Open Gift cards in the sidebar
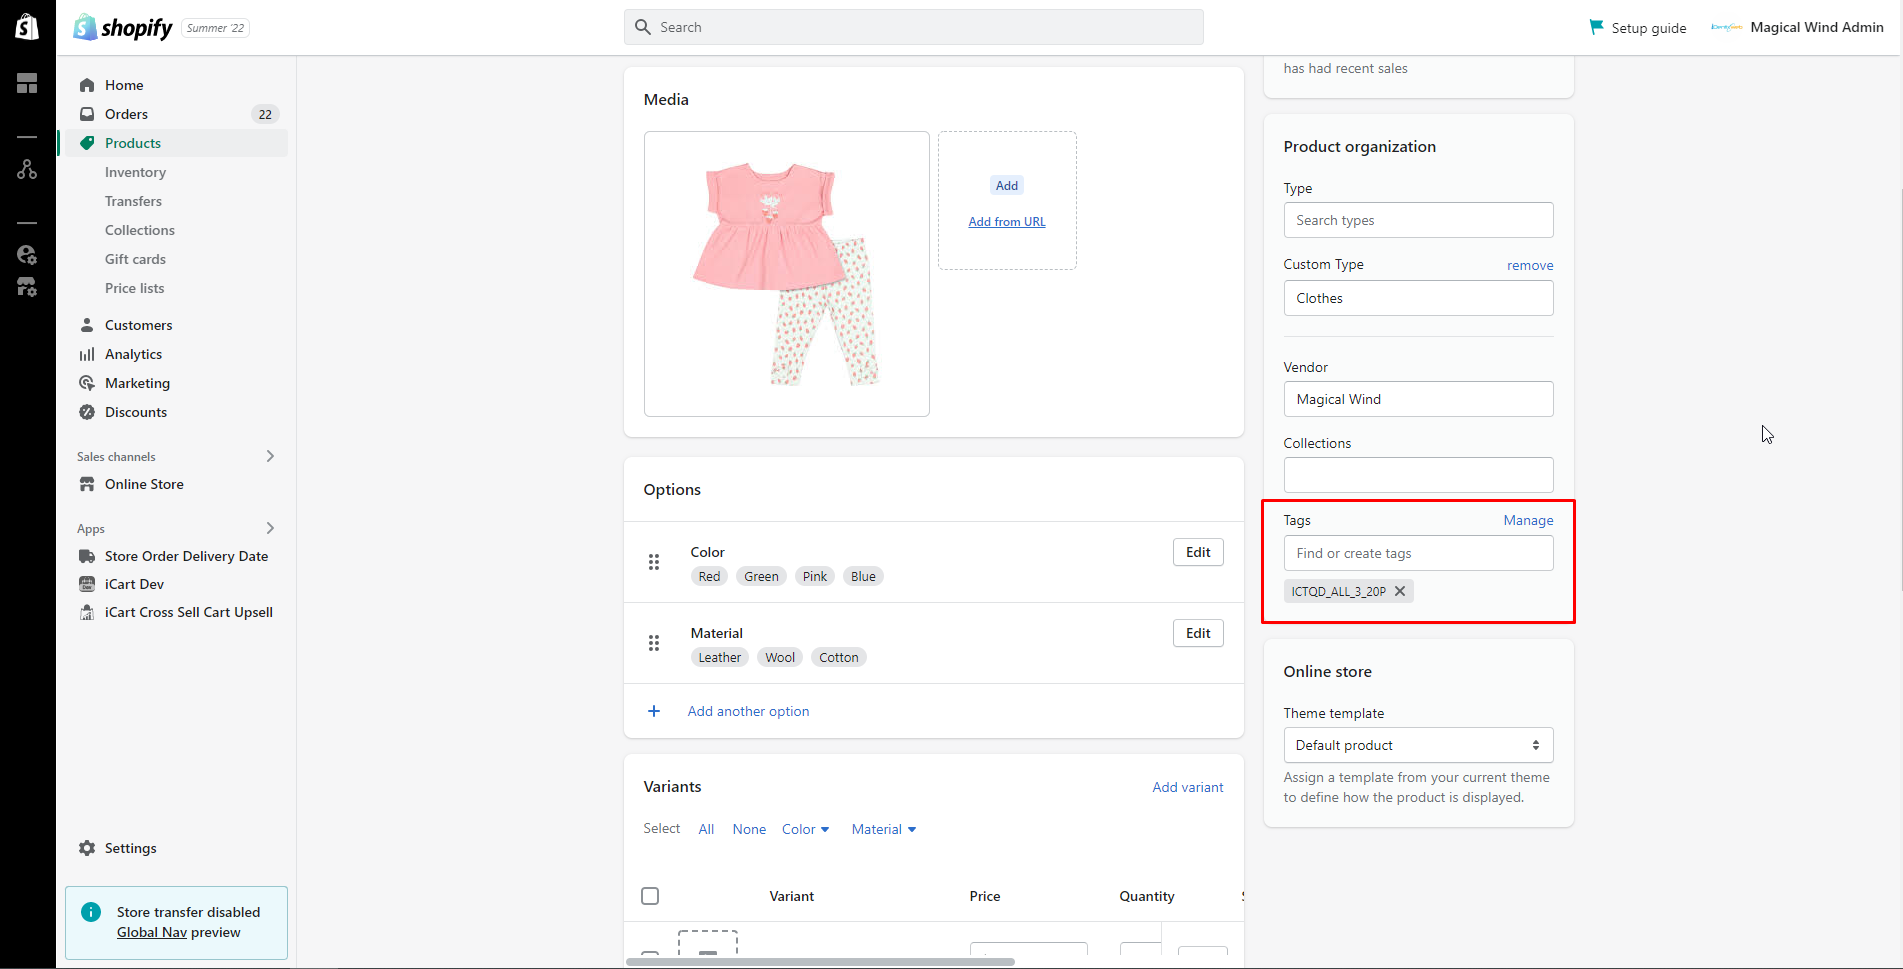This screenshot has height=969, width=1903. (135, 259)
